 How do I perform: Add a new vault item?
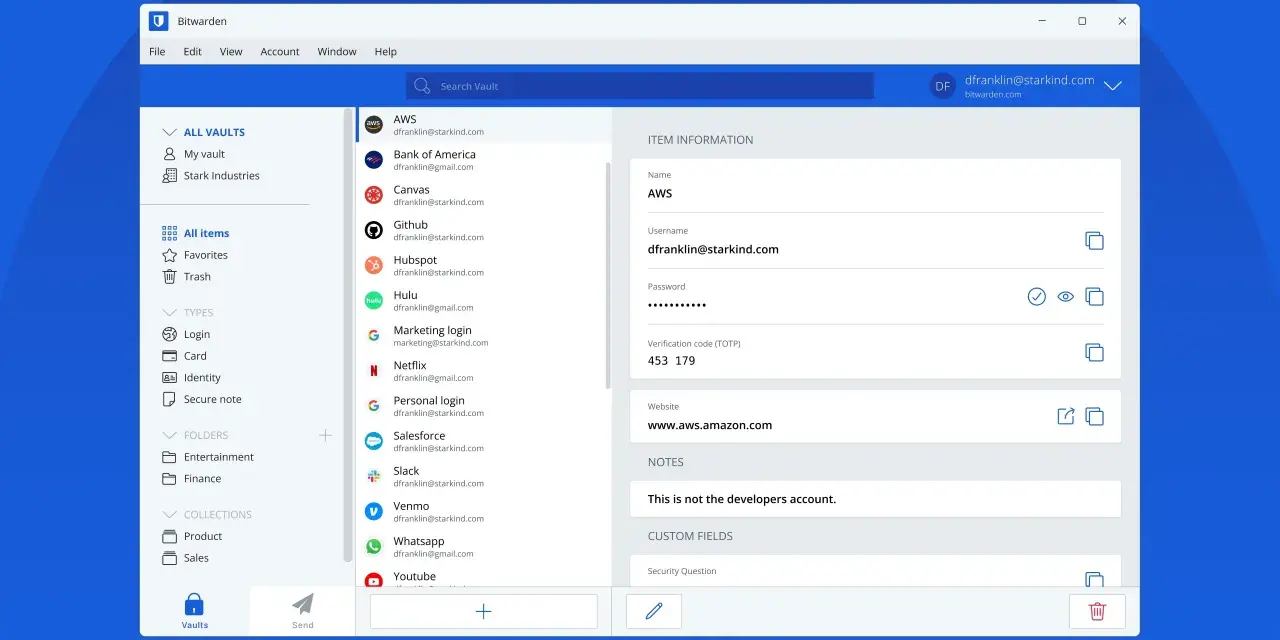[x=483, y=611]
